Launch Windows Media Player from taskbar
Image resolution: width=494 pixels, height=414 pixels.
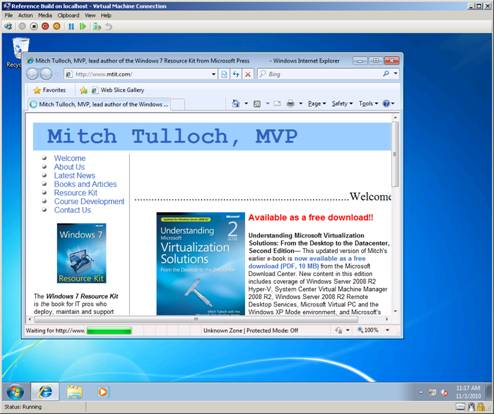click(x=103, y=392)
